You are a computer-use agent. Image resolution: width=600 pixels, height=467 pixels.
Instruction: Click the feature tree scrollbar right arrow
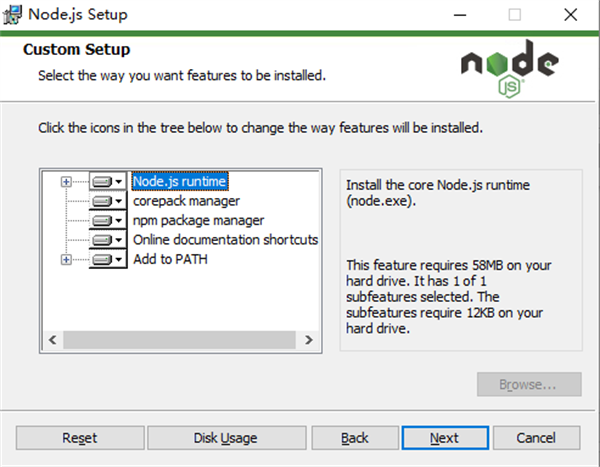pyautogui.click(x=308, y=340)
